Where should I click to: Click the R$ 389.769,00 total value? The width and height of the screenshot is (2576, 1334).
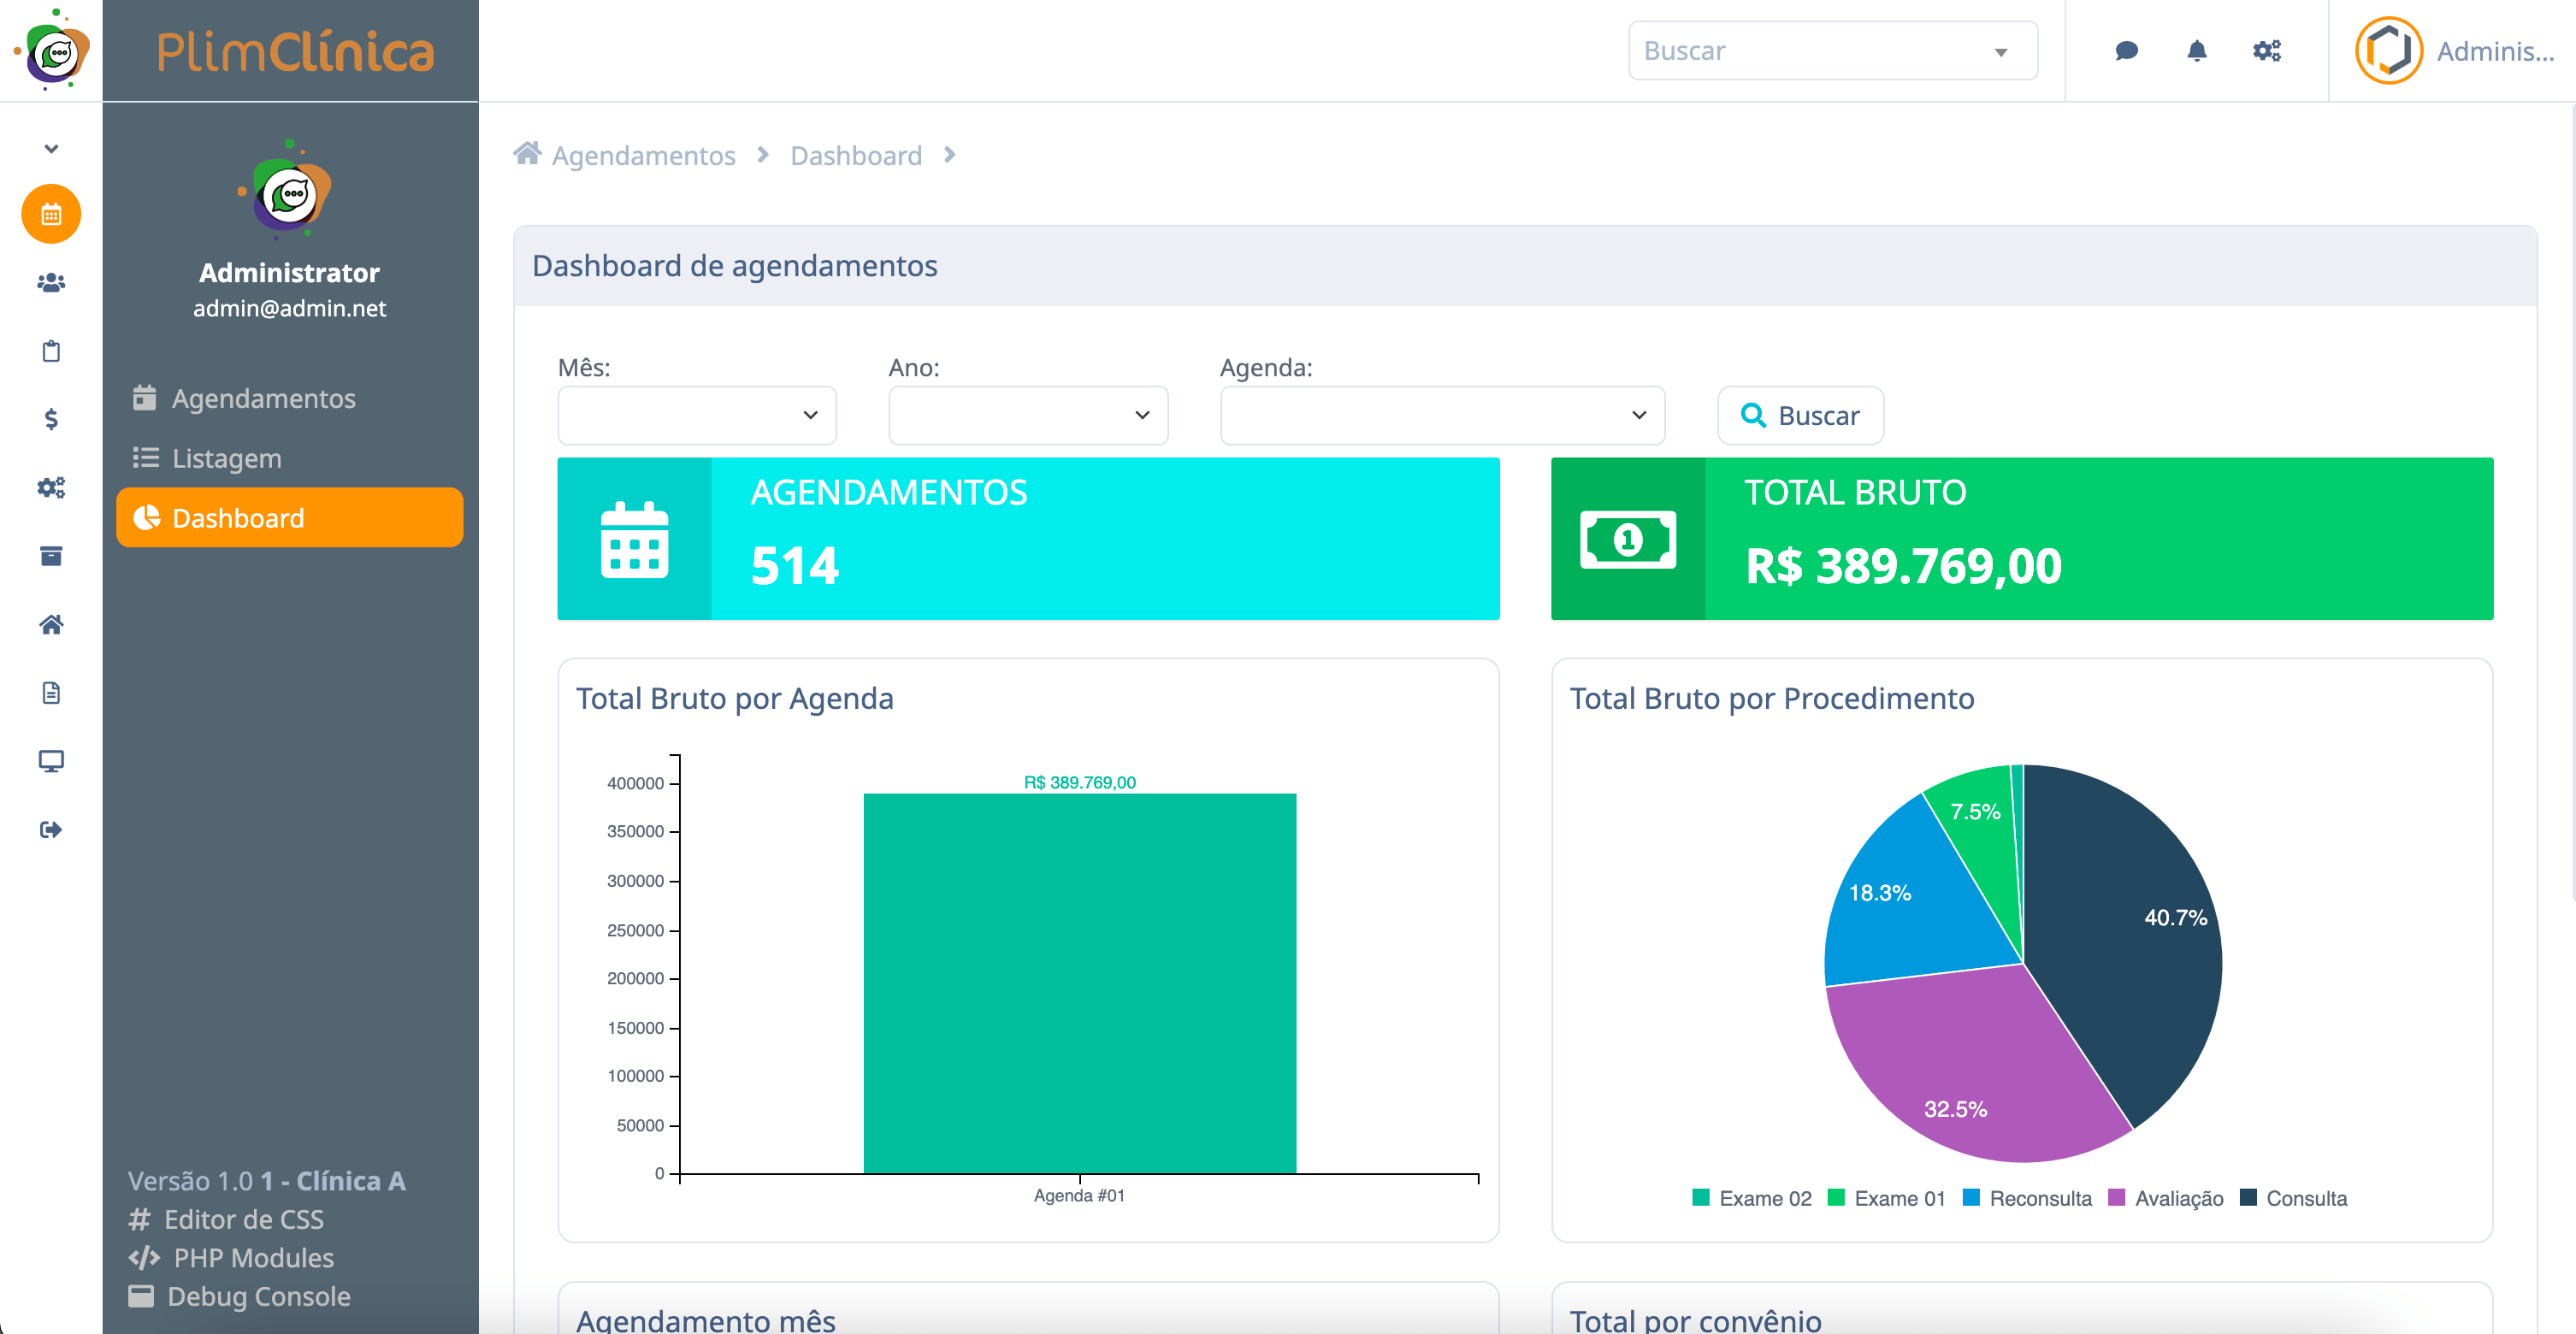click(x=1903, y=566)
